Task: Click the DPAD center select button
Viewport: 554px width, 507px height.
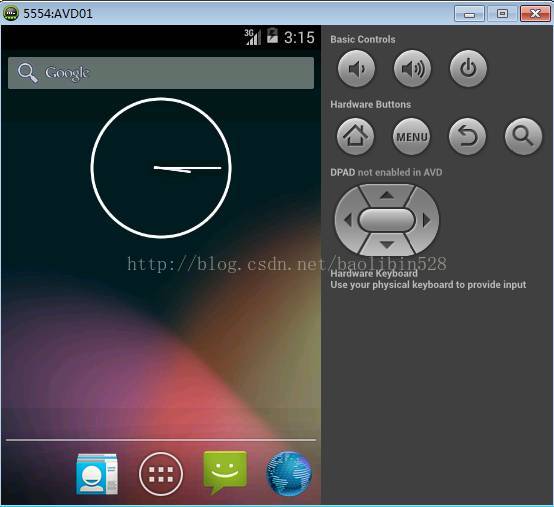Action: click(387, 220)
